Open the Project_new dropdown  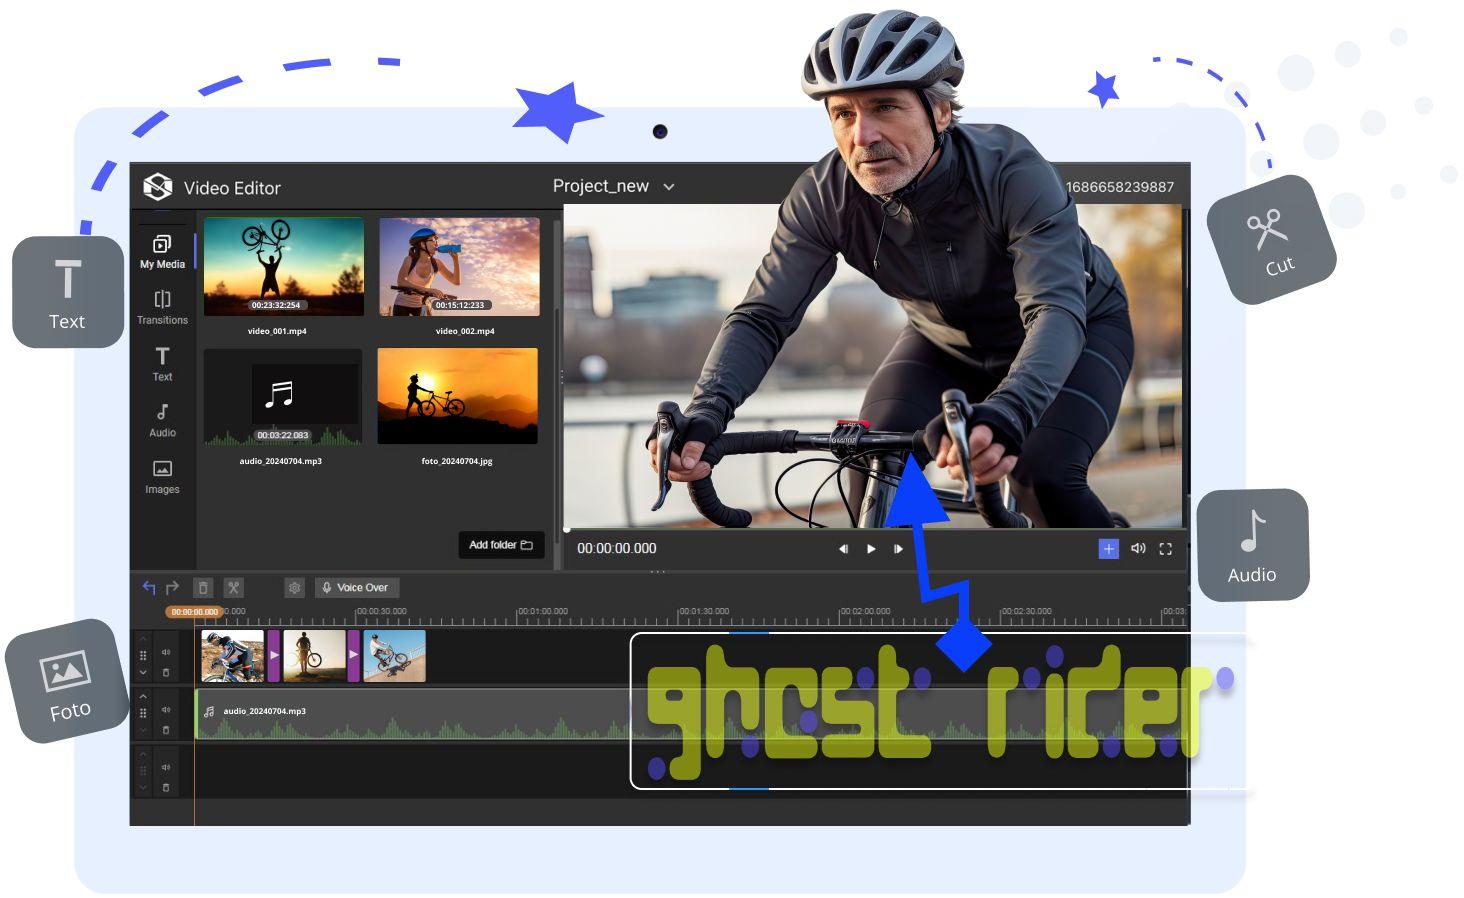click(669, 187)
